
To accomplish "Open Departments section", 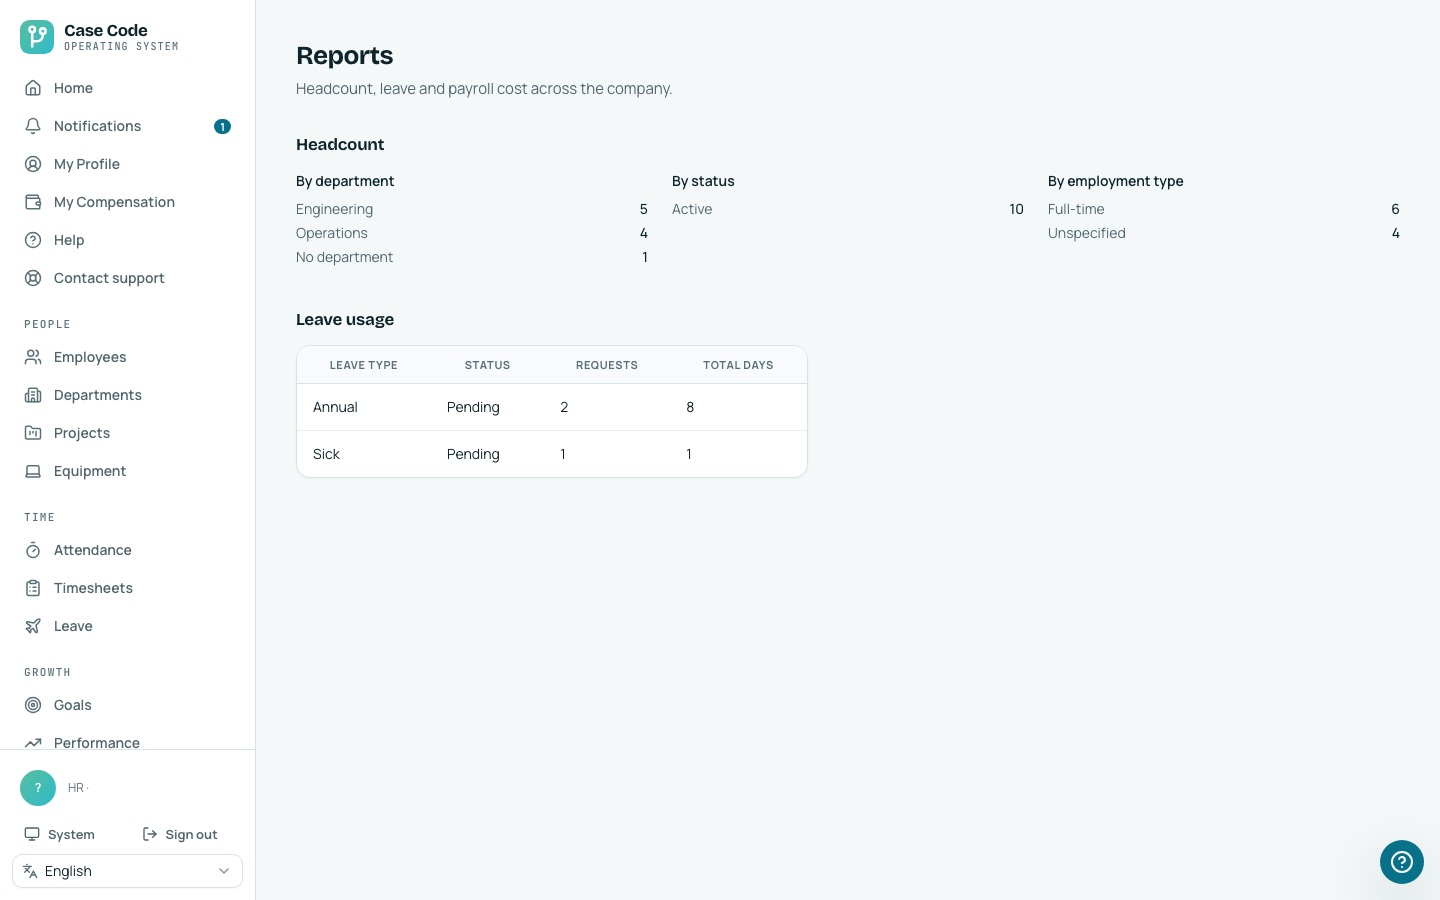I will click(127, 395).
